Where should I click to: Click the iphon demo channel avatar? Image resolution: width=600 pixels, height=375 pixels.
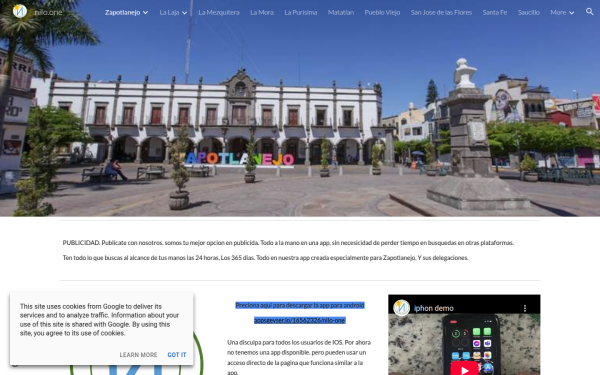(x=401, y=308)
